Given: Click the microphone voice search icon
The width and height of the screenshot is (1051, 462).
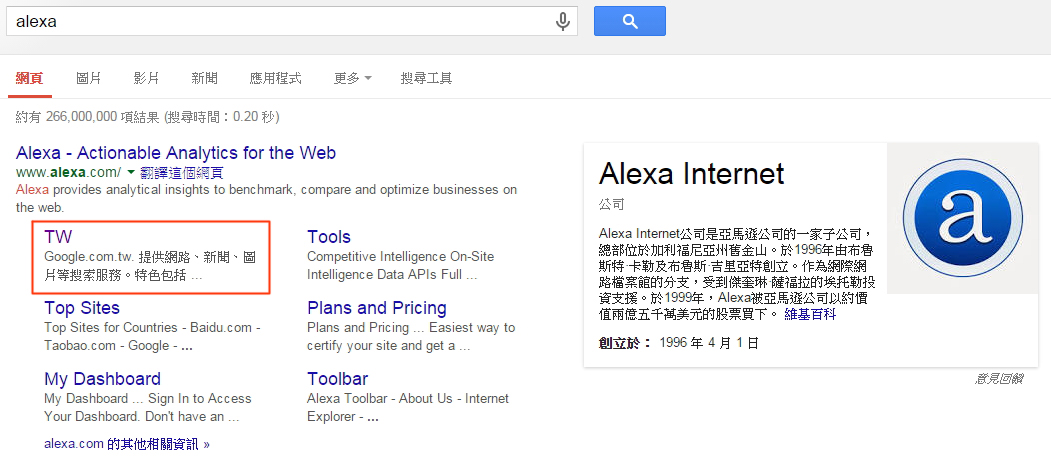Looking at the screenshot, I should (x=563, y=21).
